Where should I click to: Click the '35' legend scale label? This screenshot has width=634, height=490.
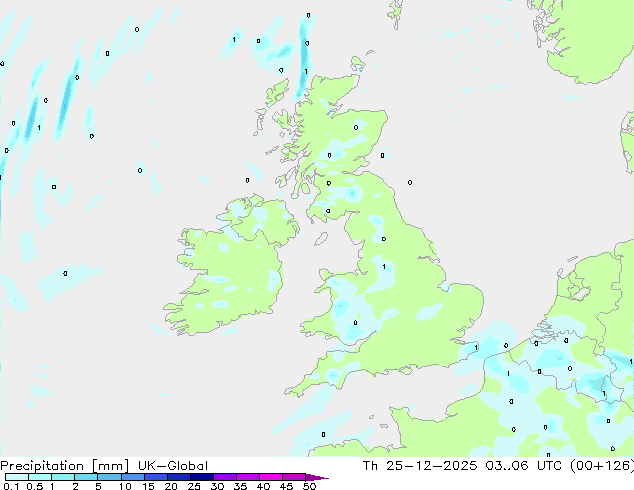coord(240,486)
